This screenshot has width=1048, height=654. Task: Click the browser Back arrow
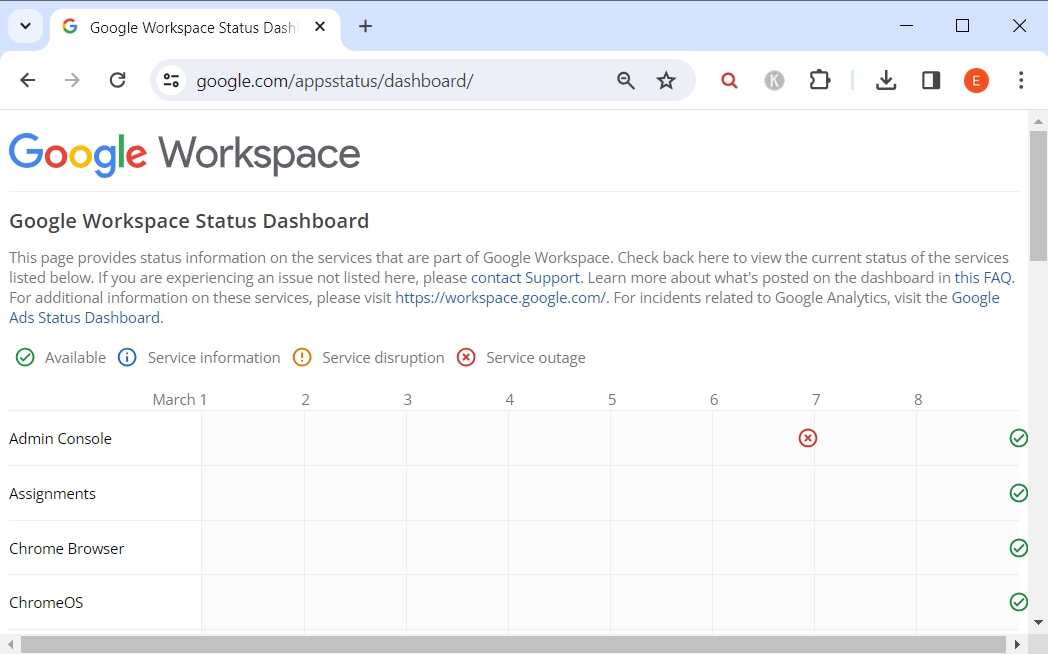click(27, 81)
